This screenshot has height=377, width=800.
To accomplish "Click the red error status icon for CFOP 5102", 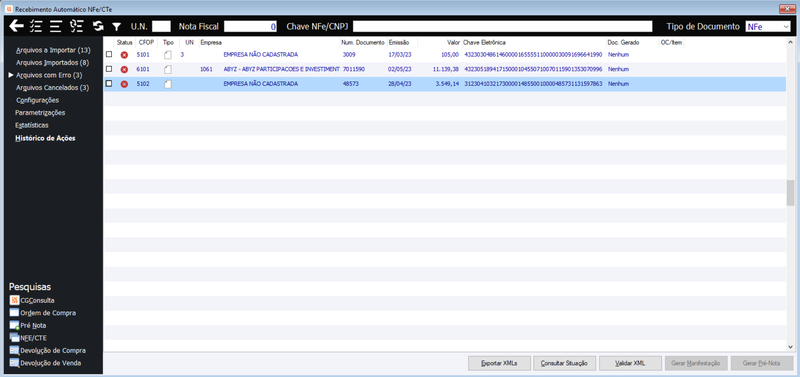I will tap(124, 84).
